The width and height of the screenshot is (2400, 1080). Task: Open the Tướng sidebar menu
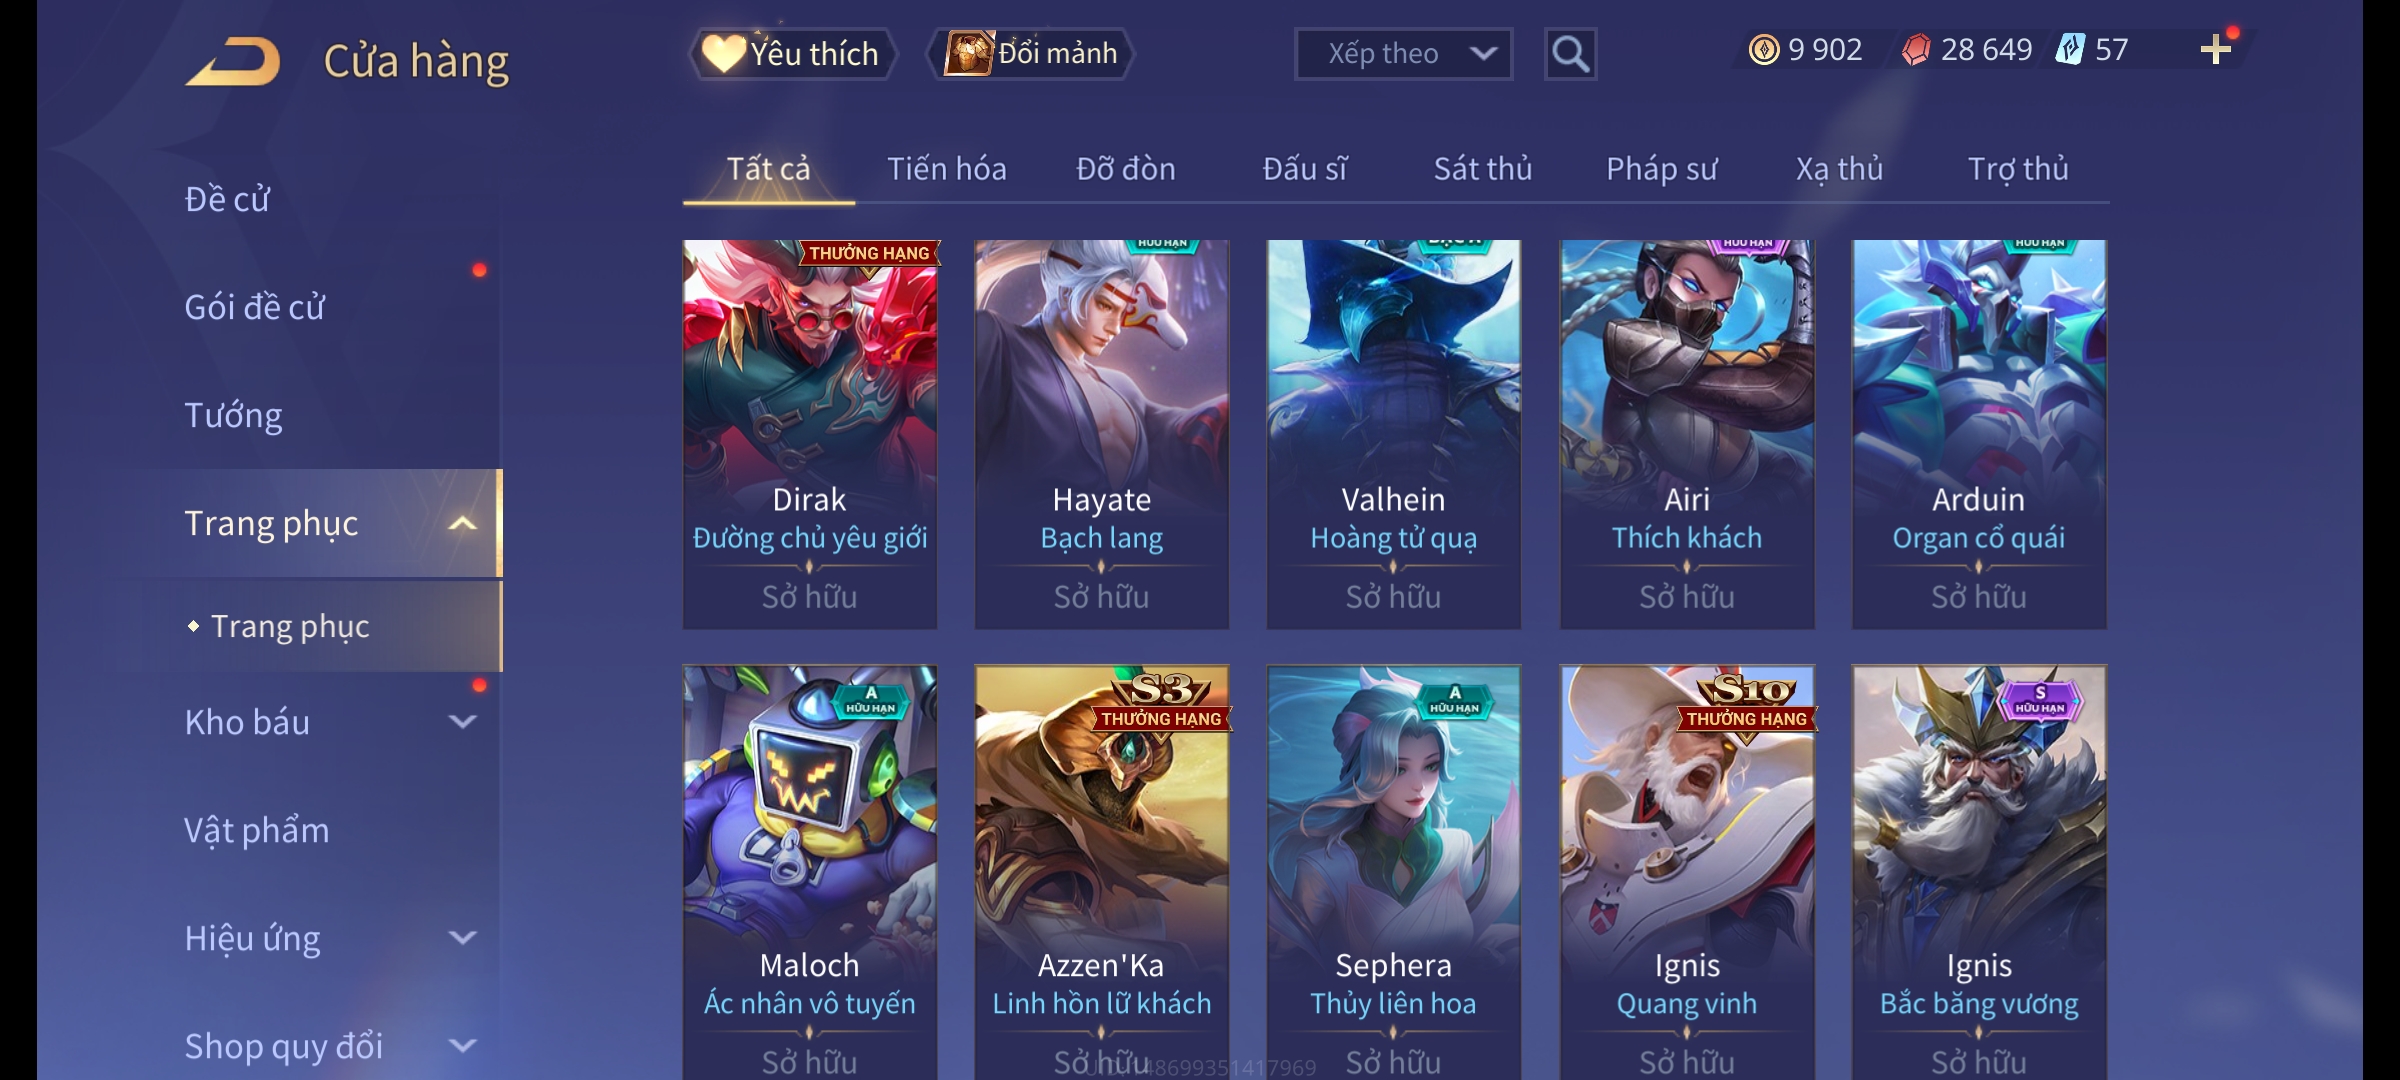[233, 415]
